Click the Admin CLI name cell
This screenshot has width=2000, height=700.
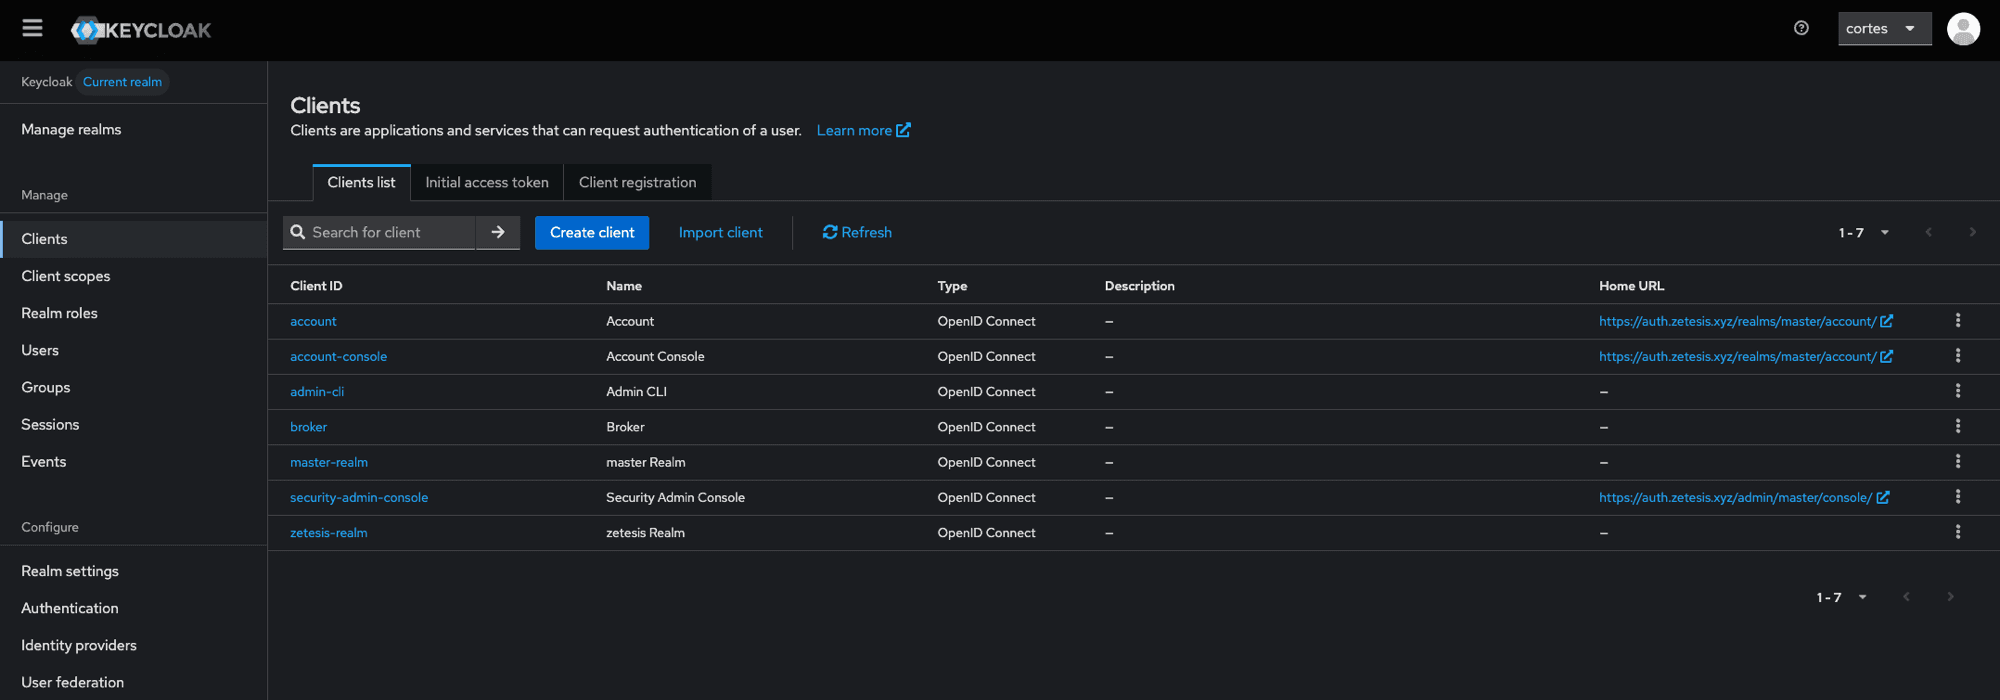click(636, 391)
